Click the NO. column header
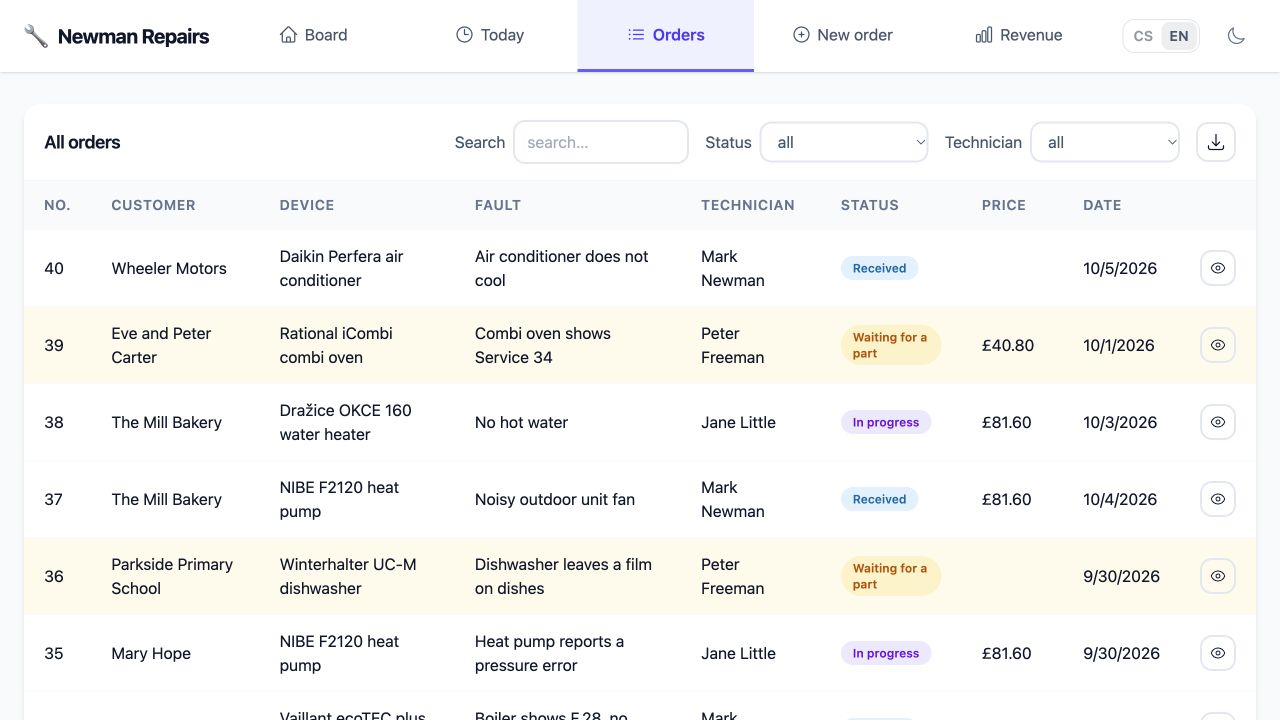 click(57, 205)
